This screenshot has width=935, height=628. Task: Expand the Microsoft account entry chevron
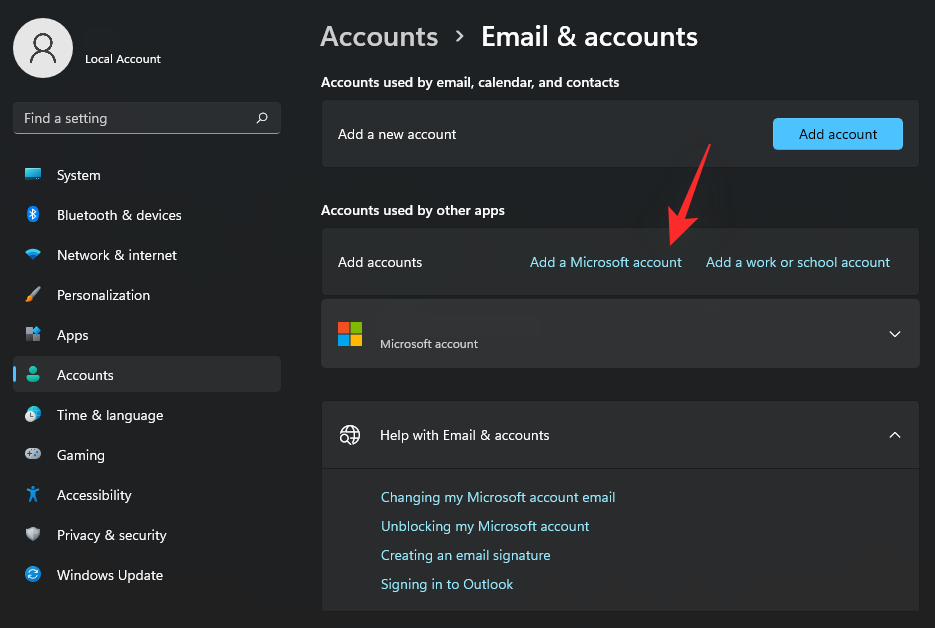click(x=895, y=334)
